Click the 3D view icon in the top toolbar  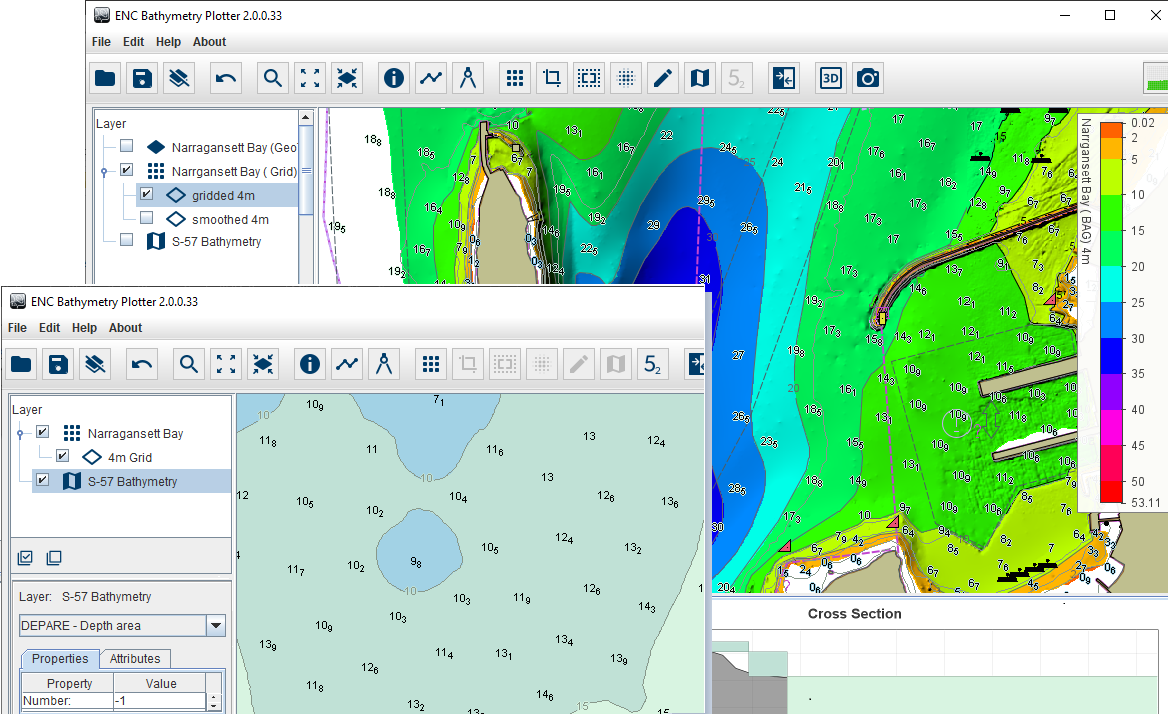830,78
